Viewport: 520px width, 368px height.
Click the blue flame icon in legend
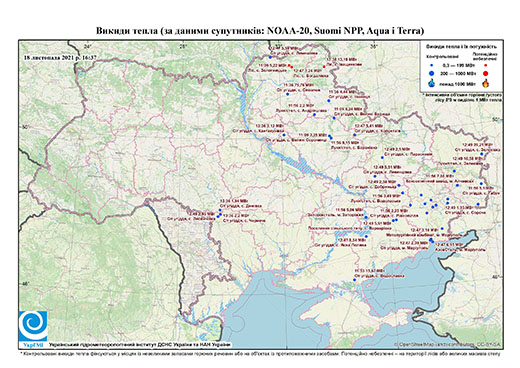(x=432, y=83)
